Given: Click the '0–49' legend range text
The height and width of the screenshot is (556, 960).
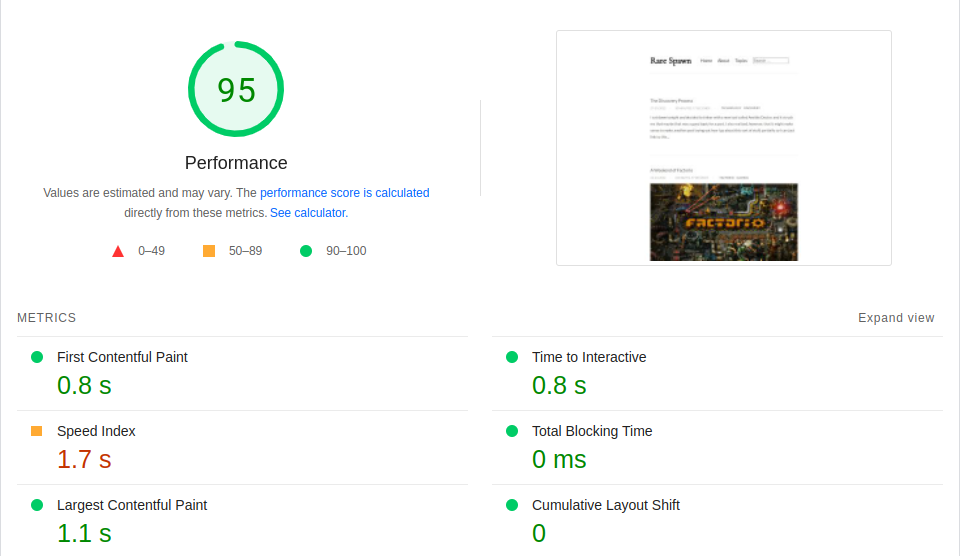Looking at the screenshot, I should click(x=151, y=251).
